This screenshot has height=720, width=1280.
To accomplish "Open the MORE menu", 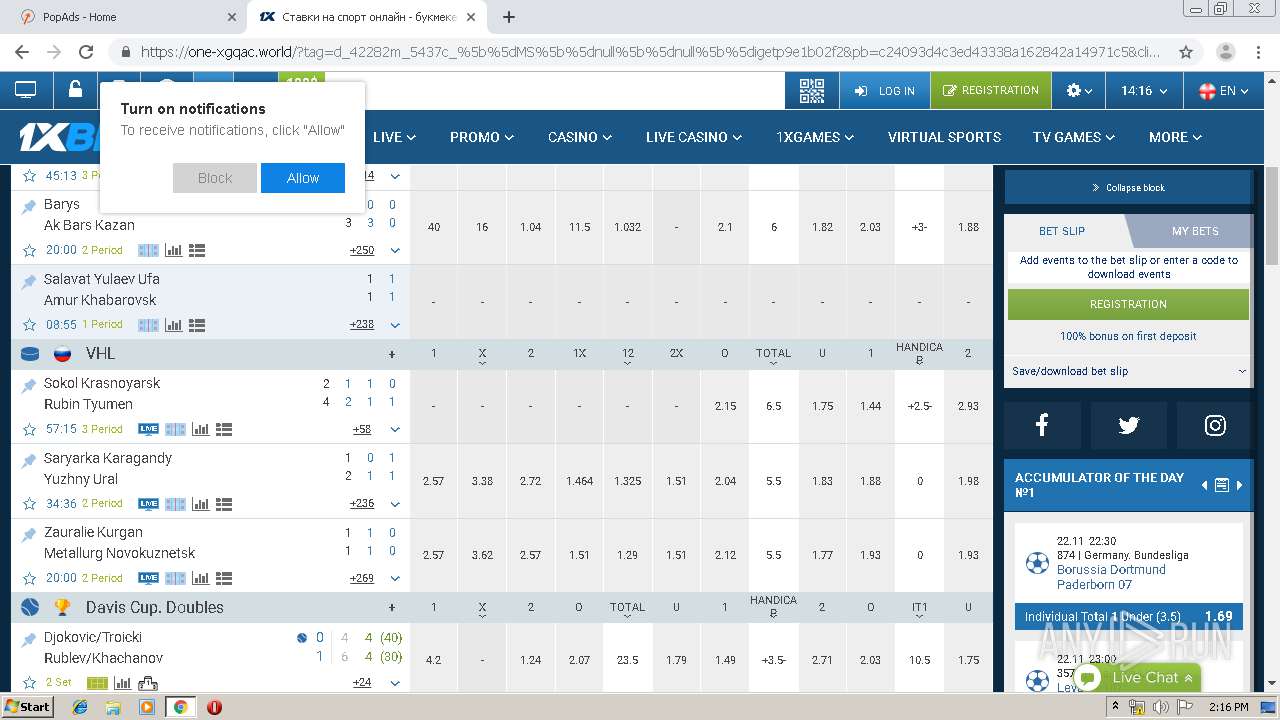I will click(x=1175, y=137).
